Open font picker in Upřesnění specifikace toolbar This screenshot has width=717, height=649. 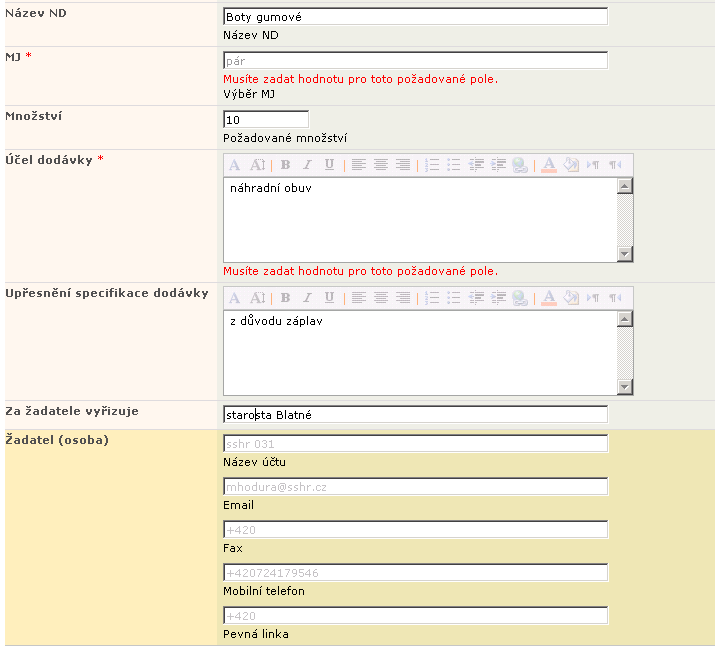coord(235,298)
